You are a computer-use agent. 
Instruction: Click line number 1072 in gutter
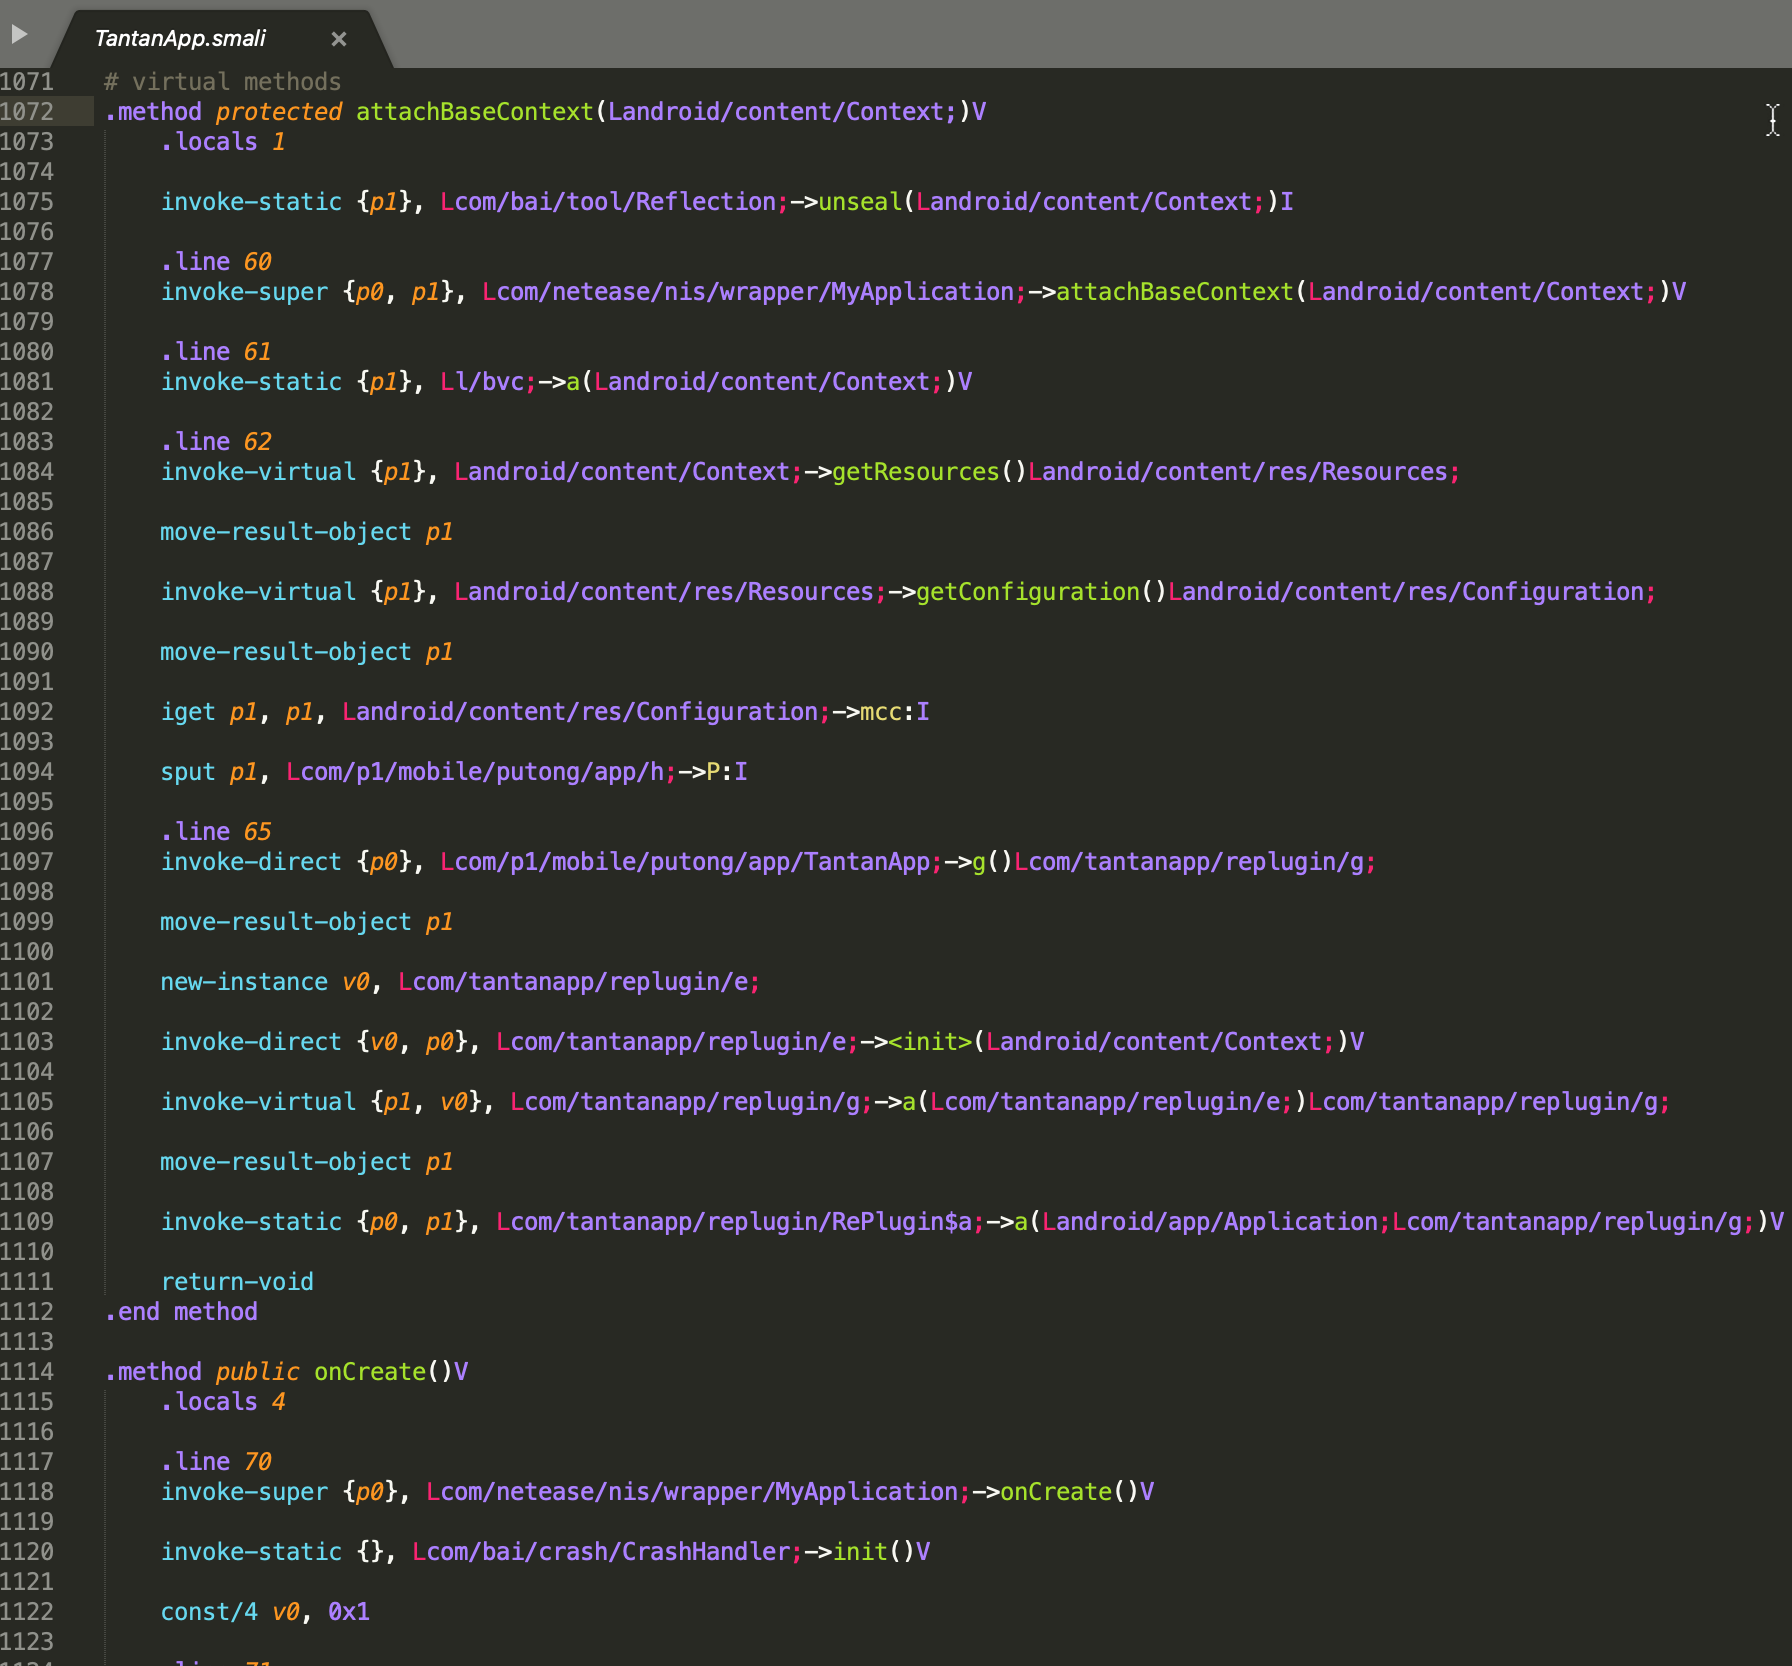point(27,111)
